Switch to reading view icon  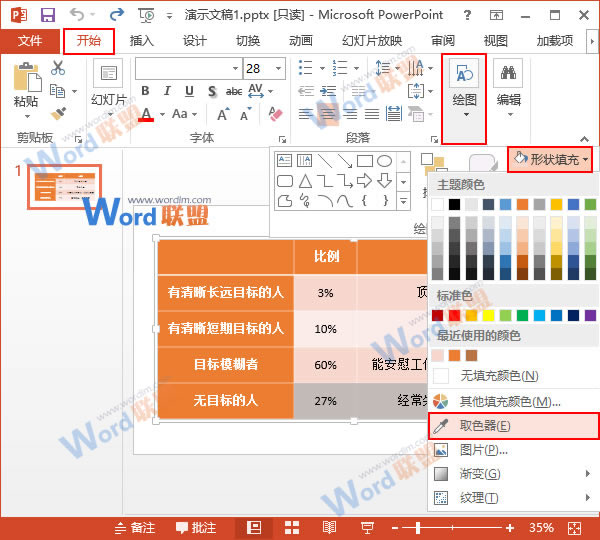[x=329, y=528]
